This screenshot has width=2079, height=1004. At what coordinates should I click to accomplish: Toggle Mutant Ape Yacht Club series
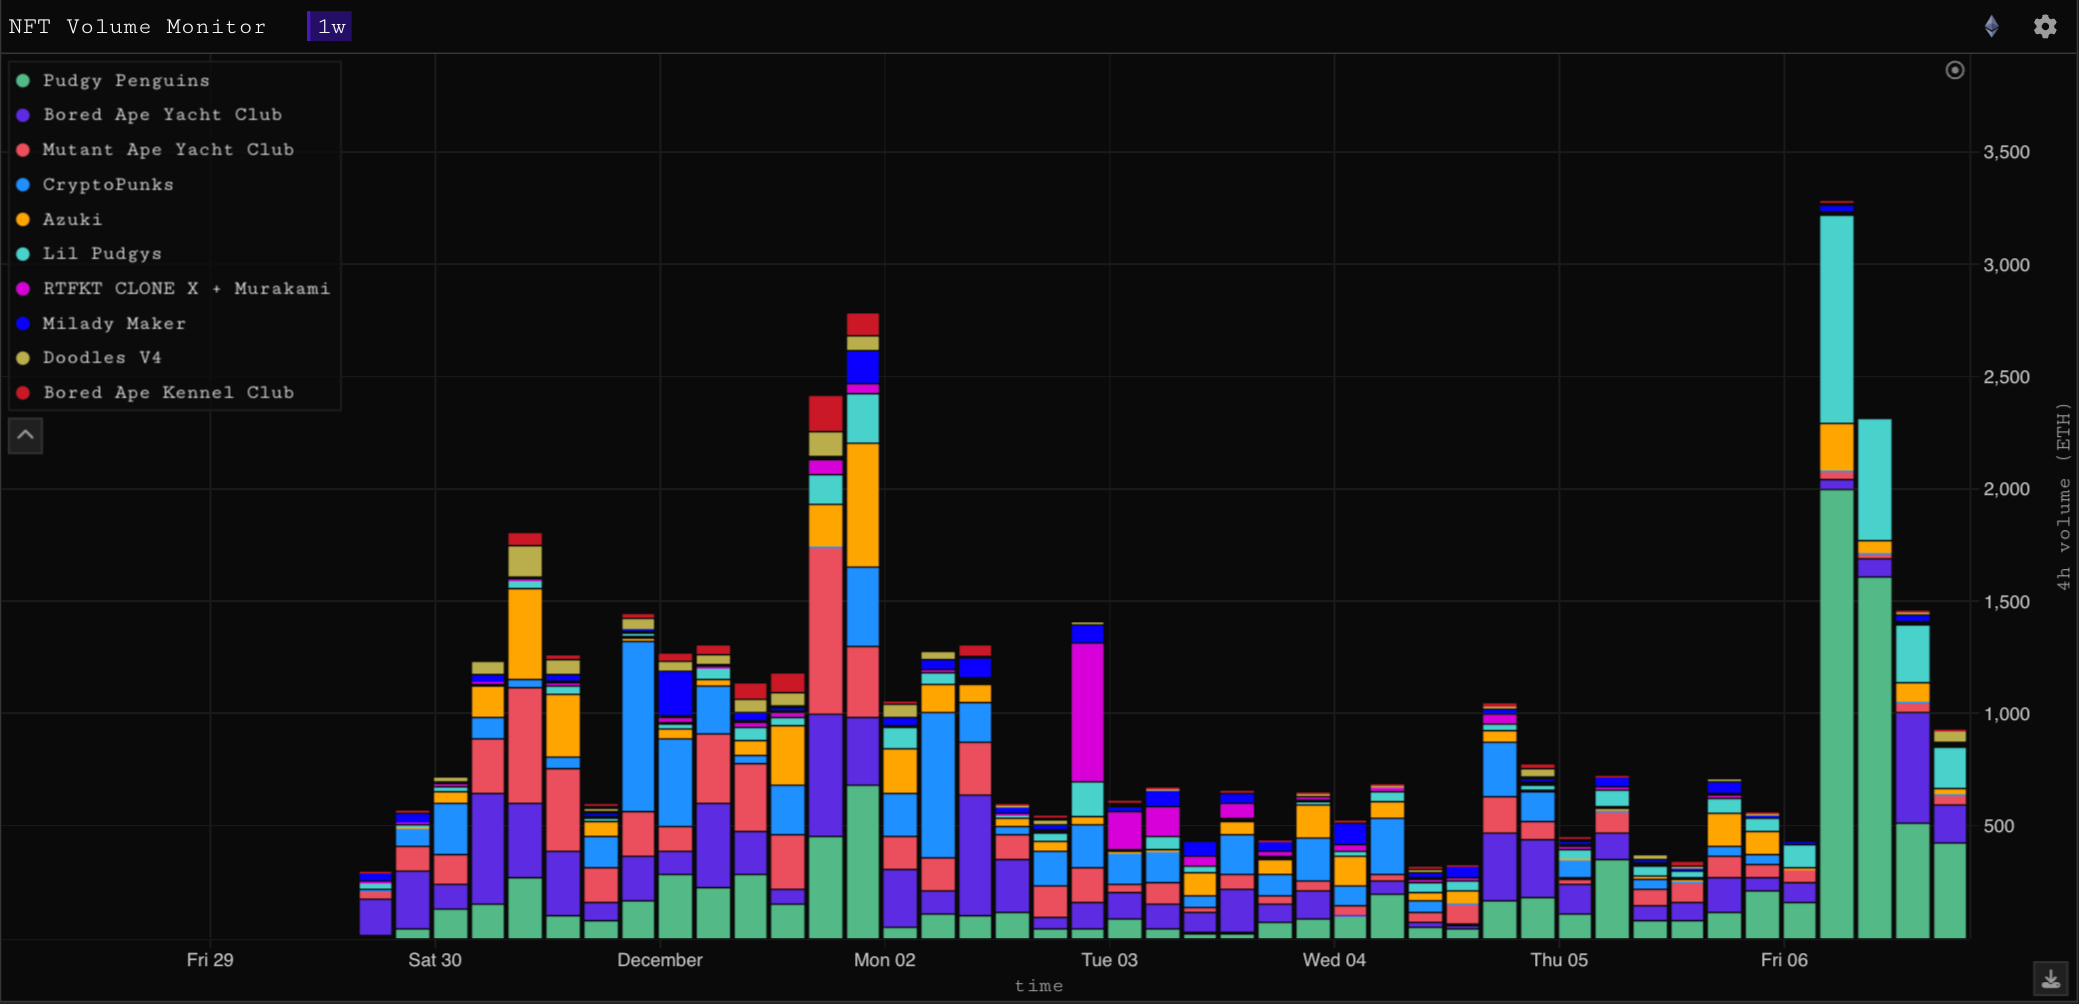tap(155, 150)
